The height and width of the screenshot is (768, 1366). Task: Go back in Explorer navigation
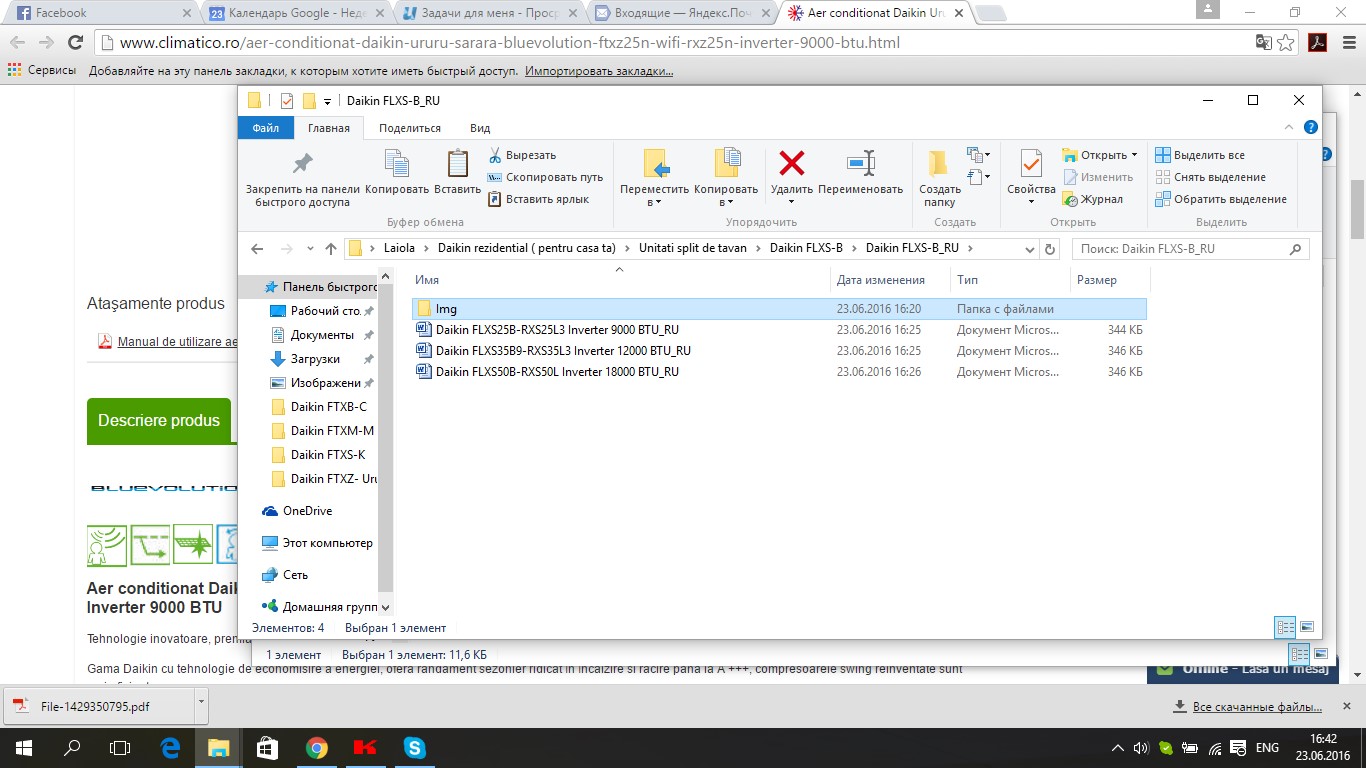point(257,249)
